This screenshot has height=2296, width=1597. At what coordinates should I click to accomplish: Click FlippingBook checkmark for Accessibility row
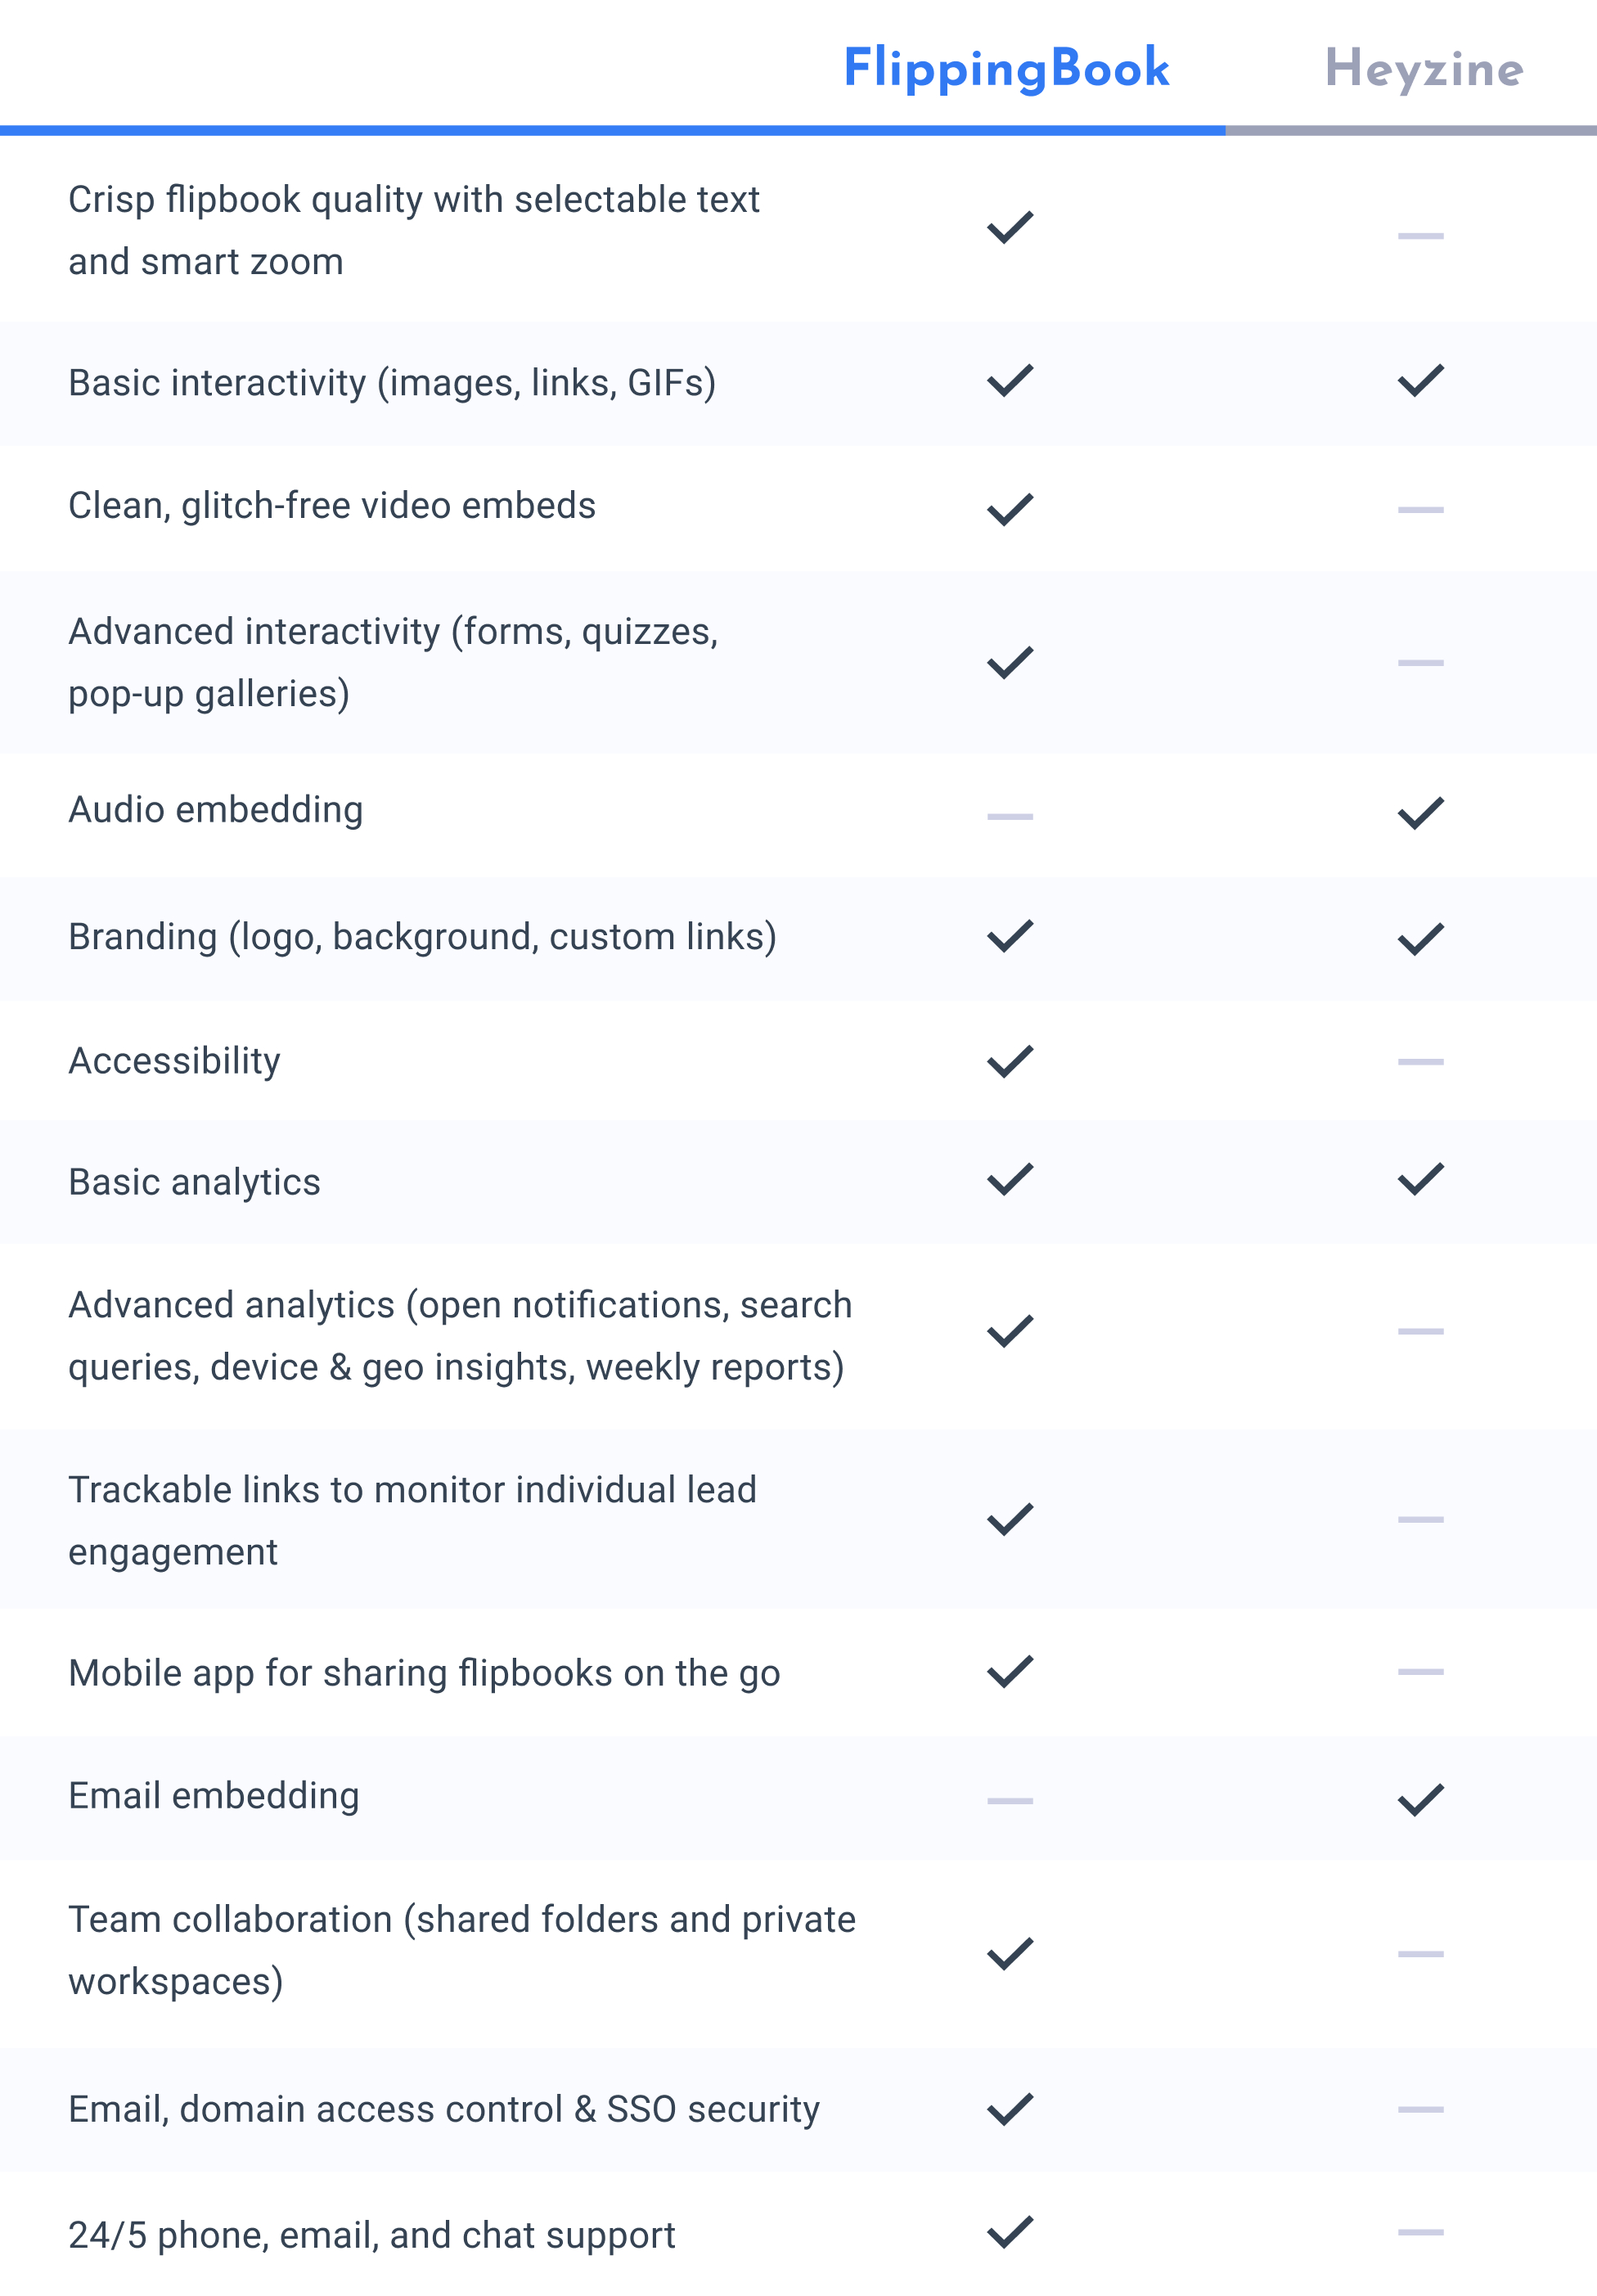(x=1010, y=1061)
